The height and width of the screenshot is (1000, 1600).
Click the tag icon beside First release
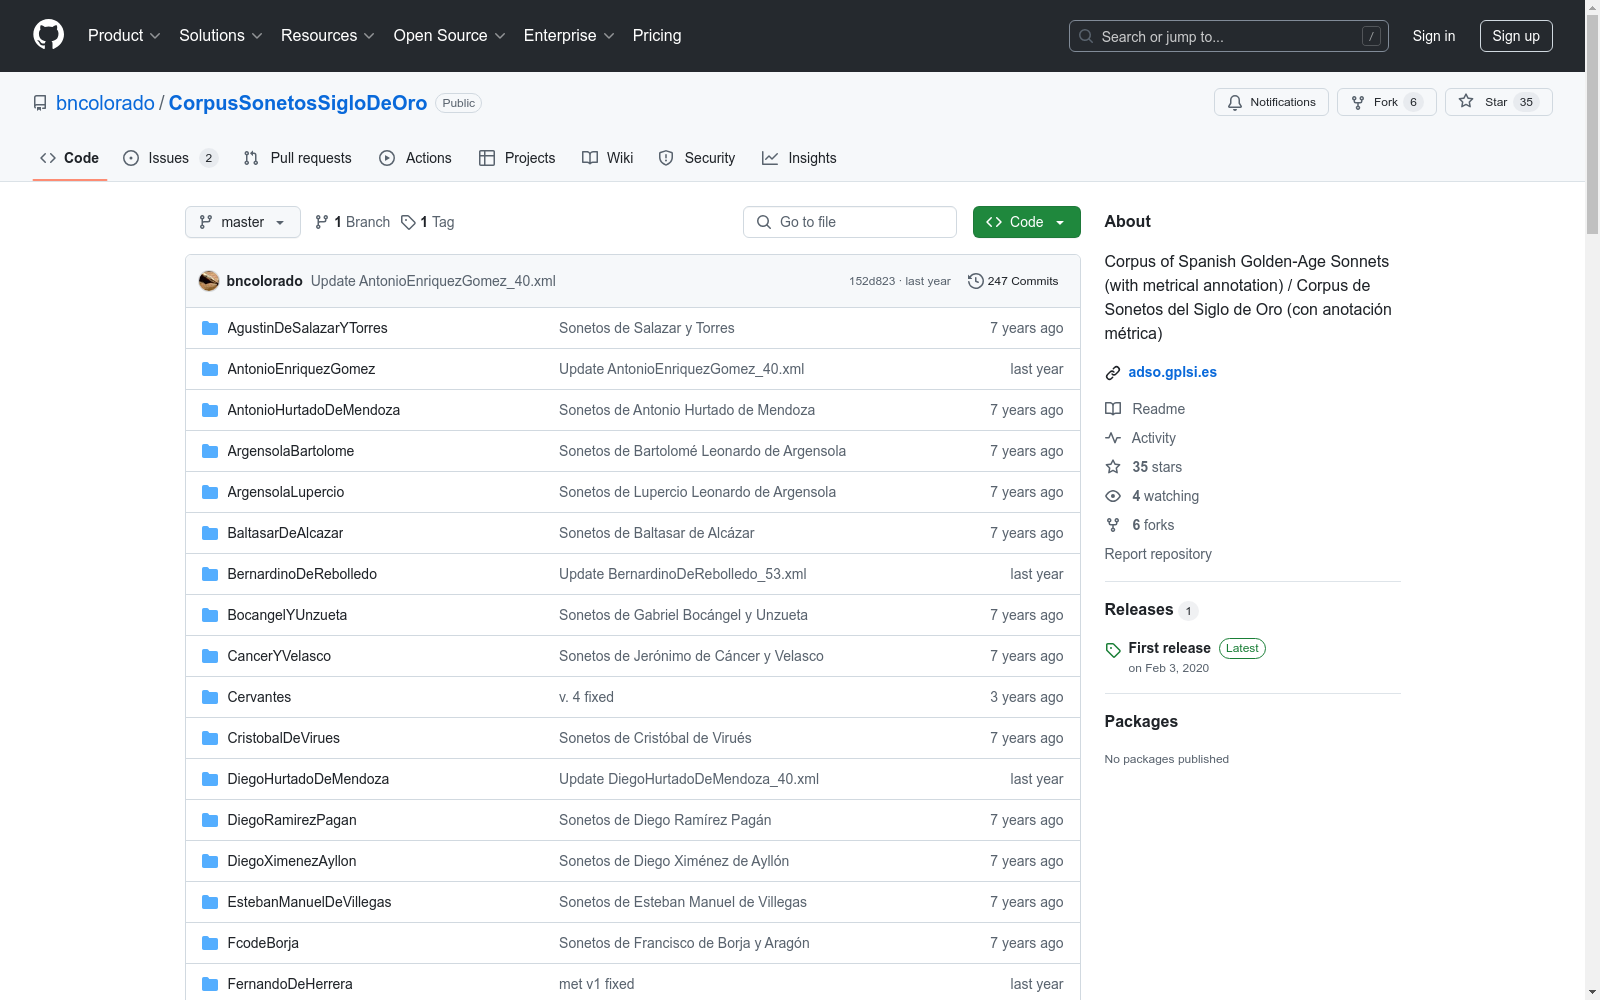[x=1113, y=650]
